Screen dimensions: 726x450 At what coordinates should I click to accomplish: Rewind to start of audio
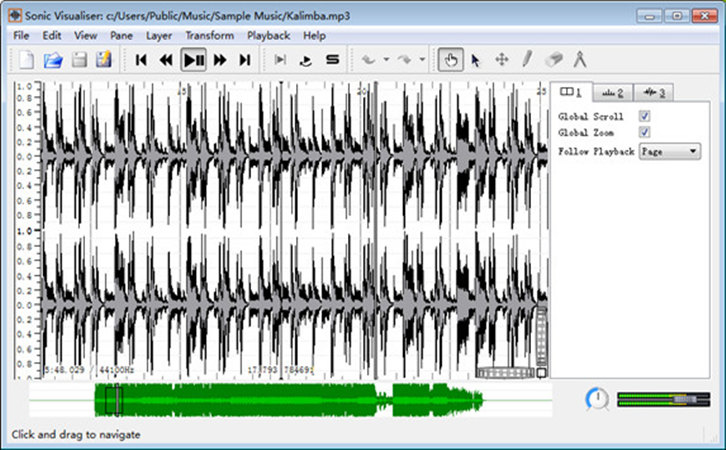141,60
